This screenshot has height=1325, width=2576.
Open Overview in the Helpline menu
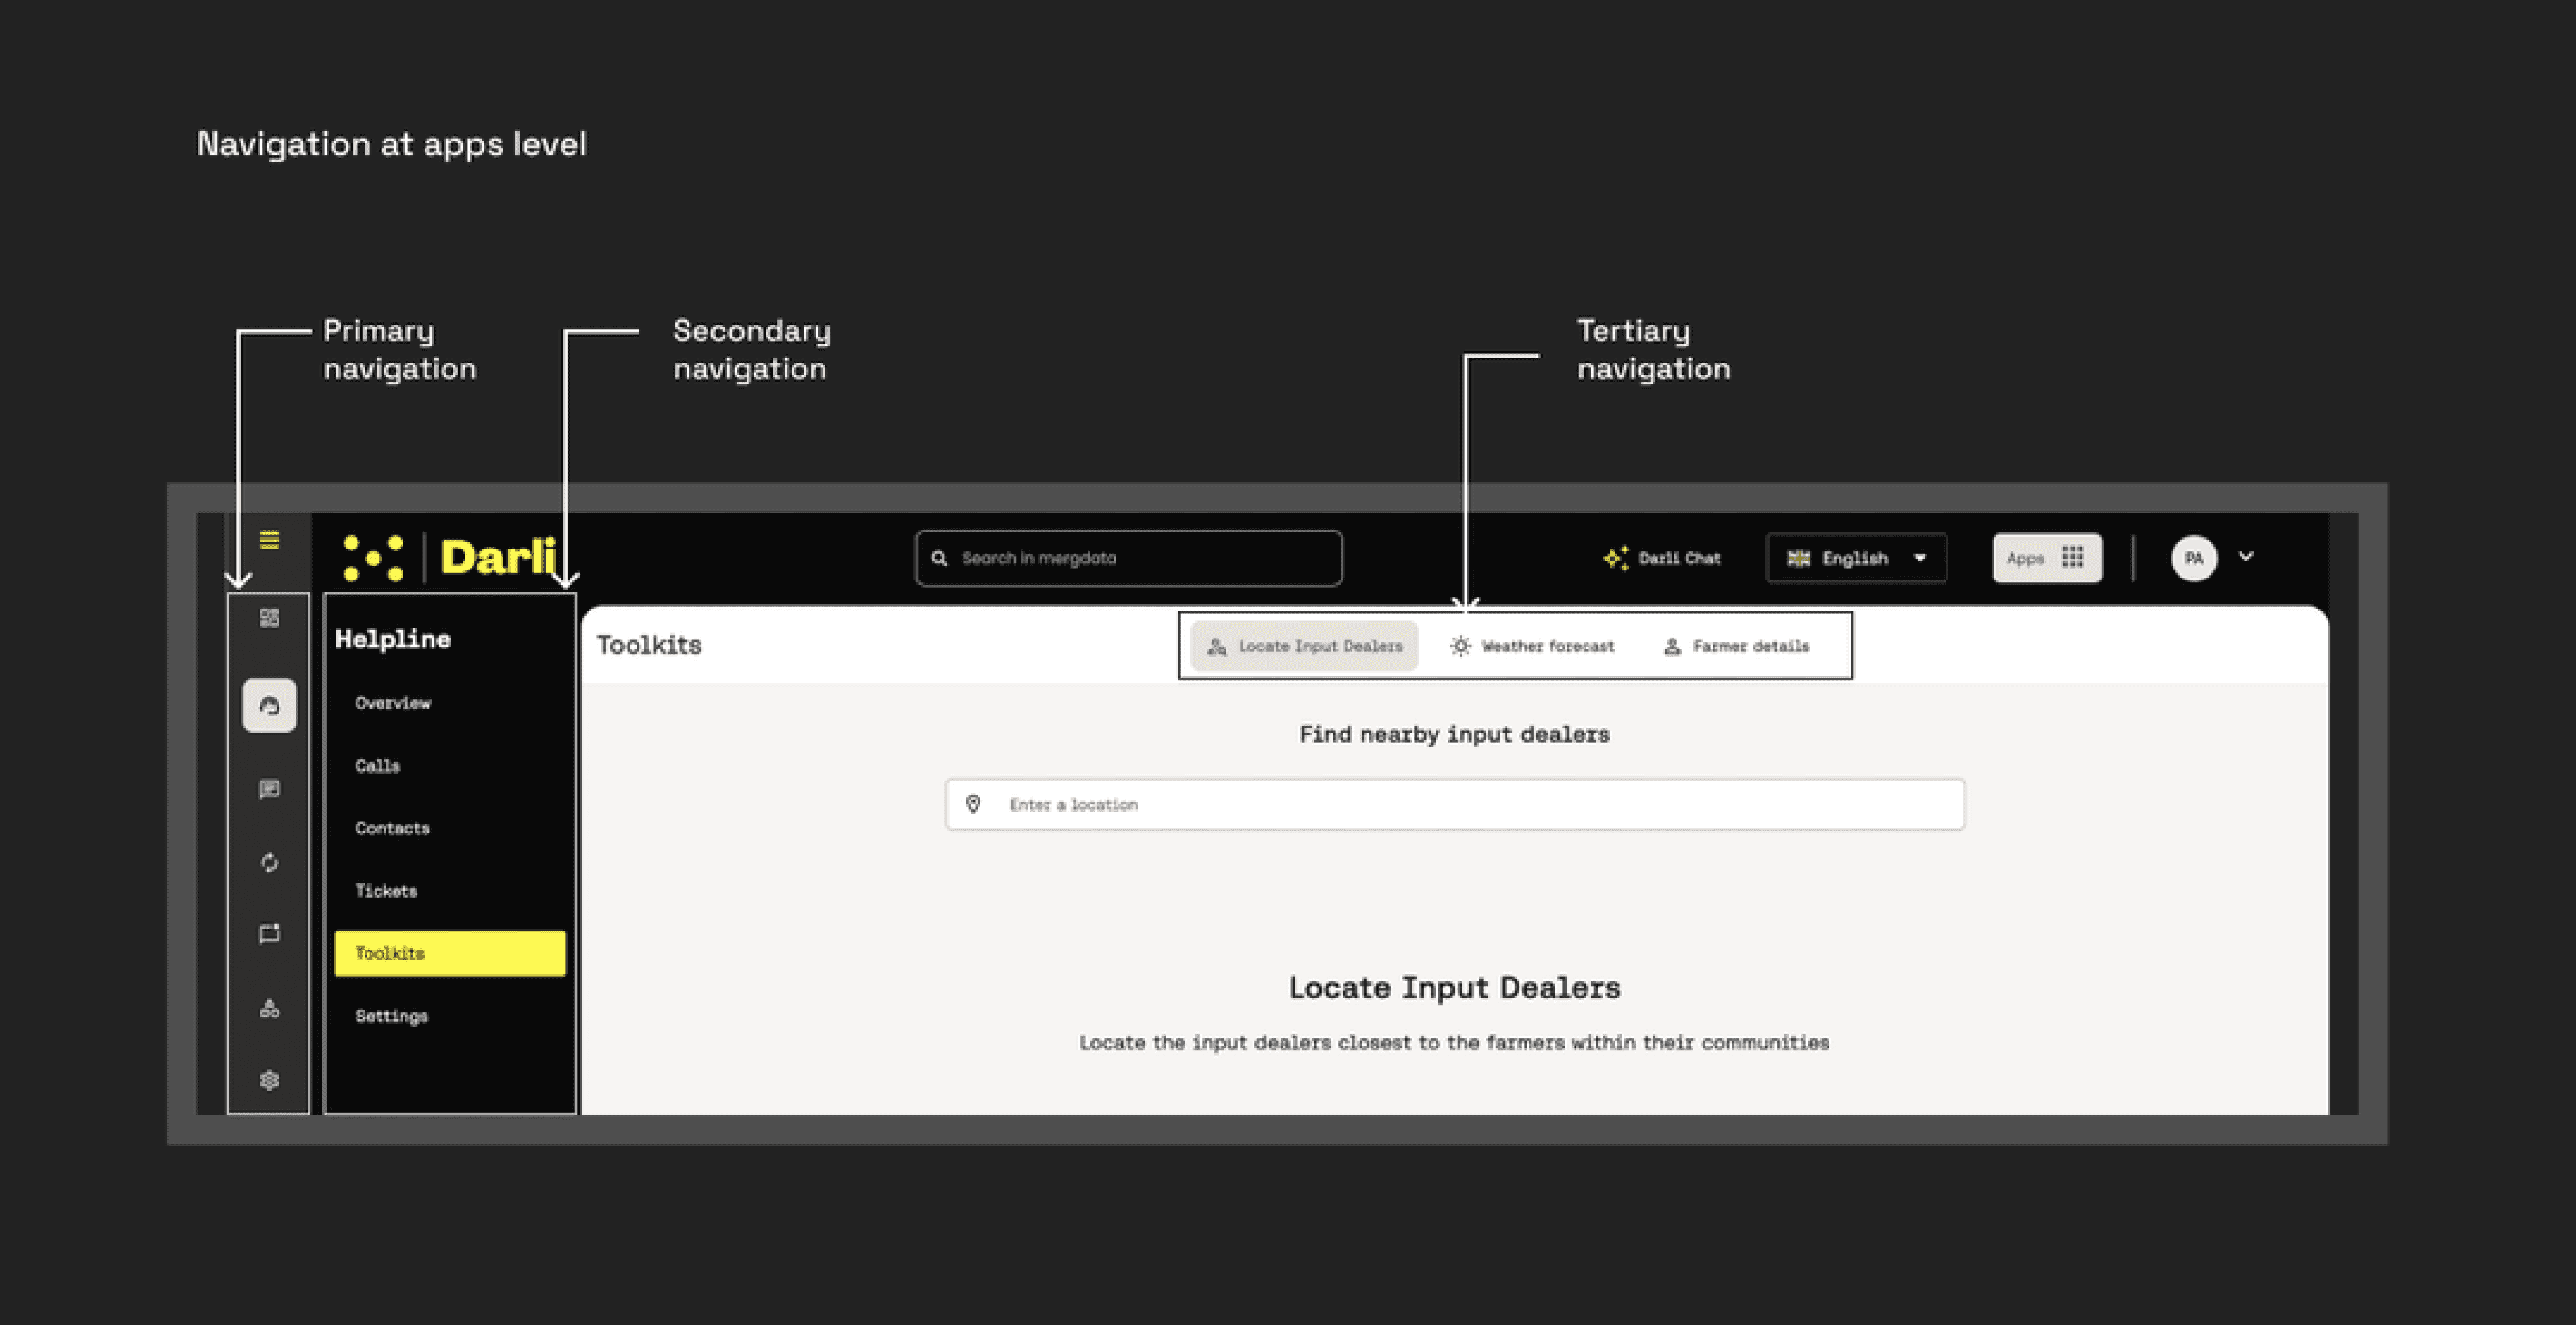coord(393,703)
